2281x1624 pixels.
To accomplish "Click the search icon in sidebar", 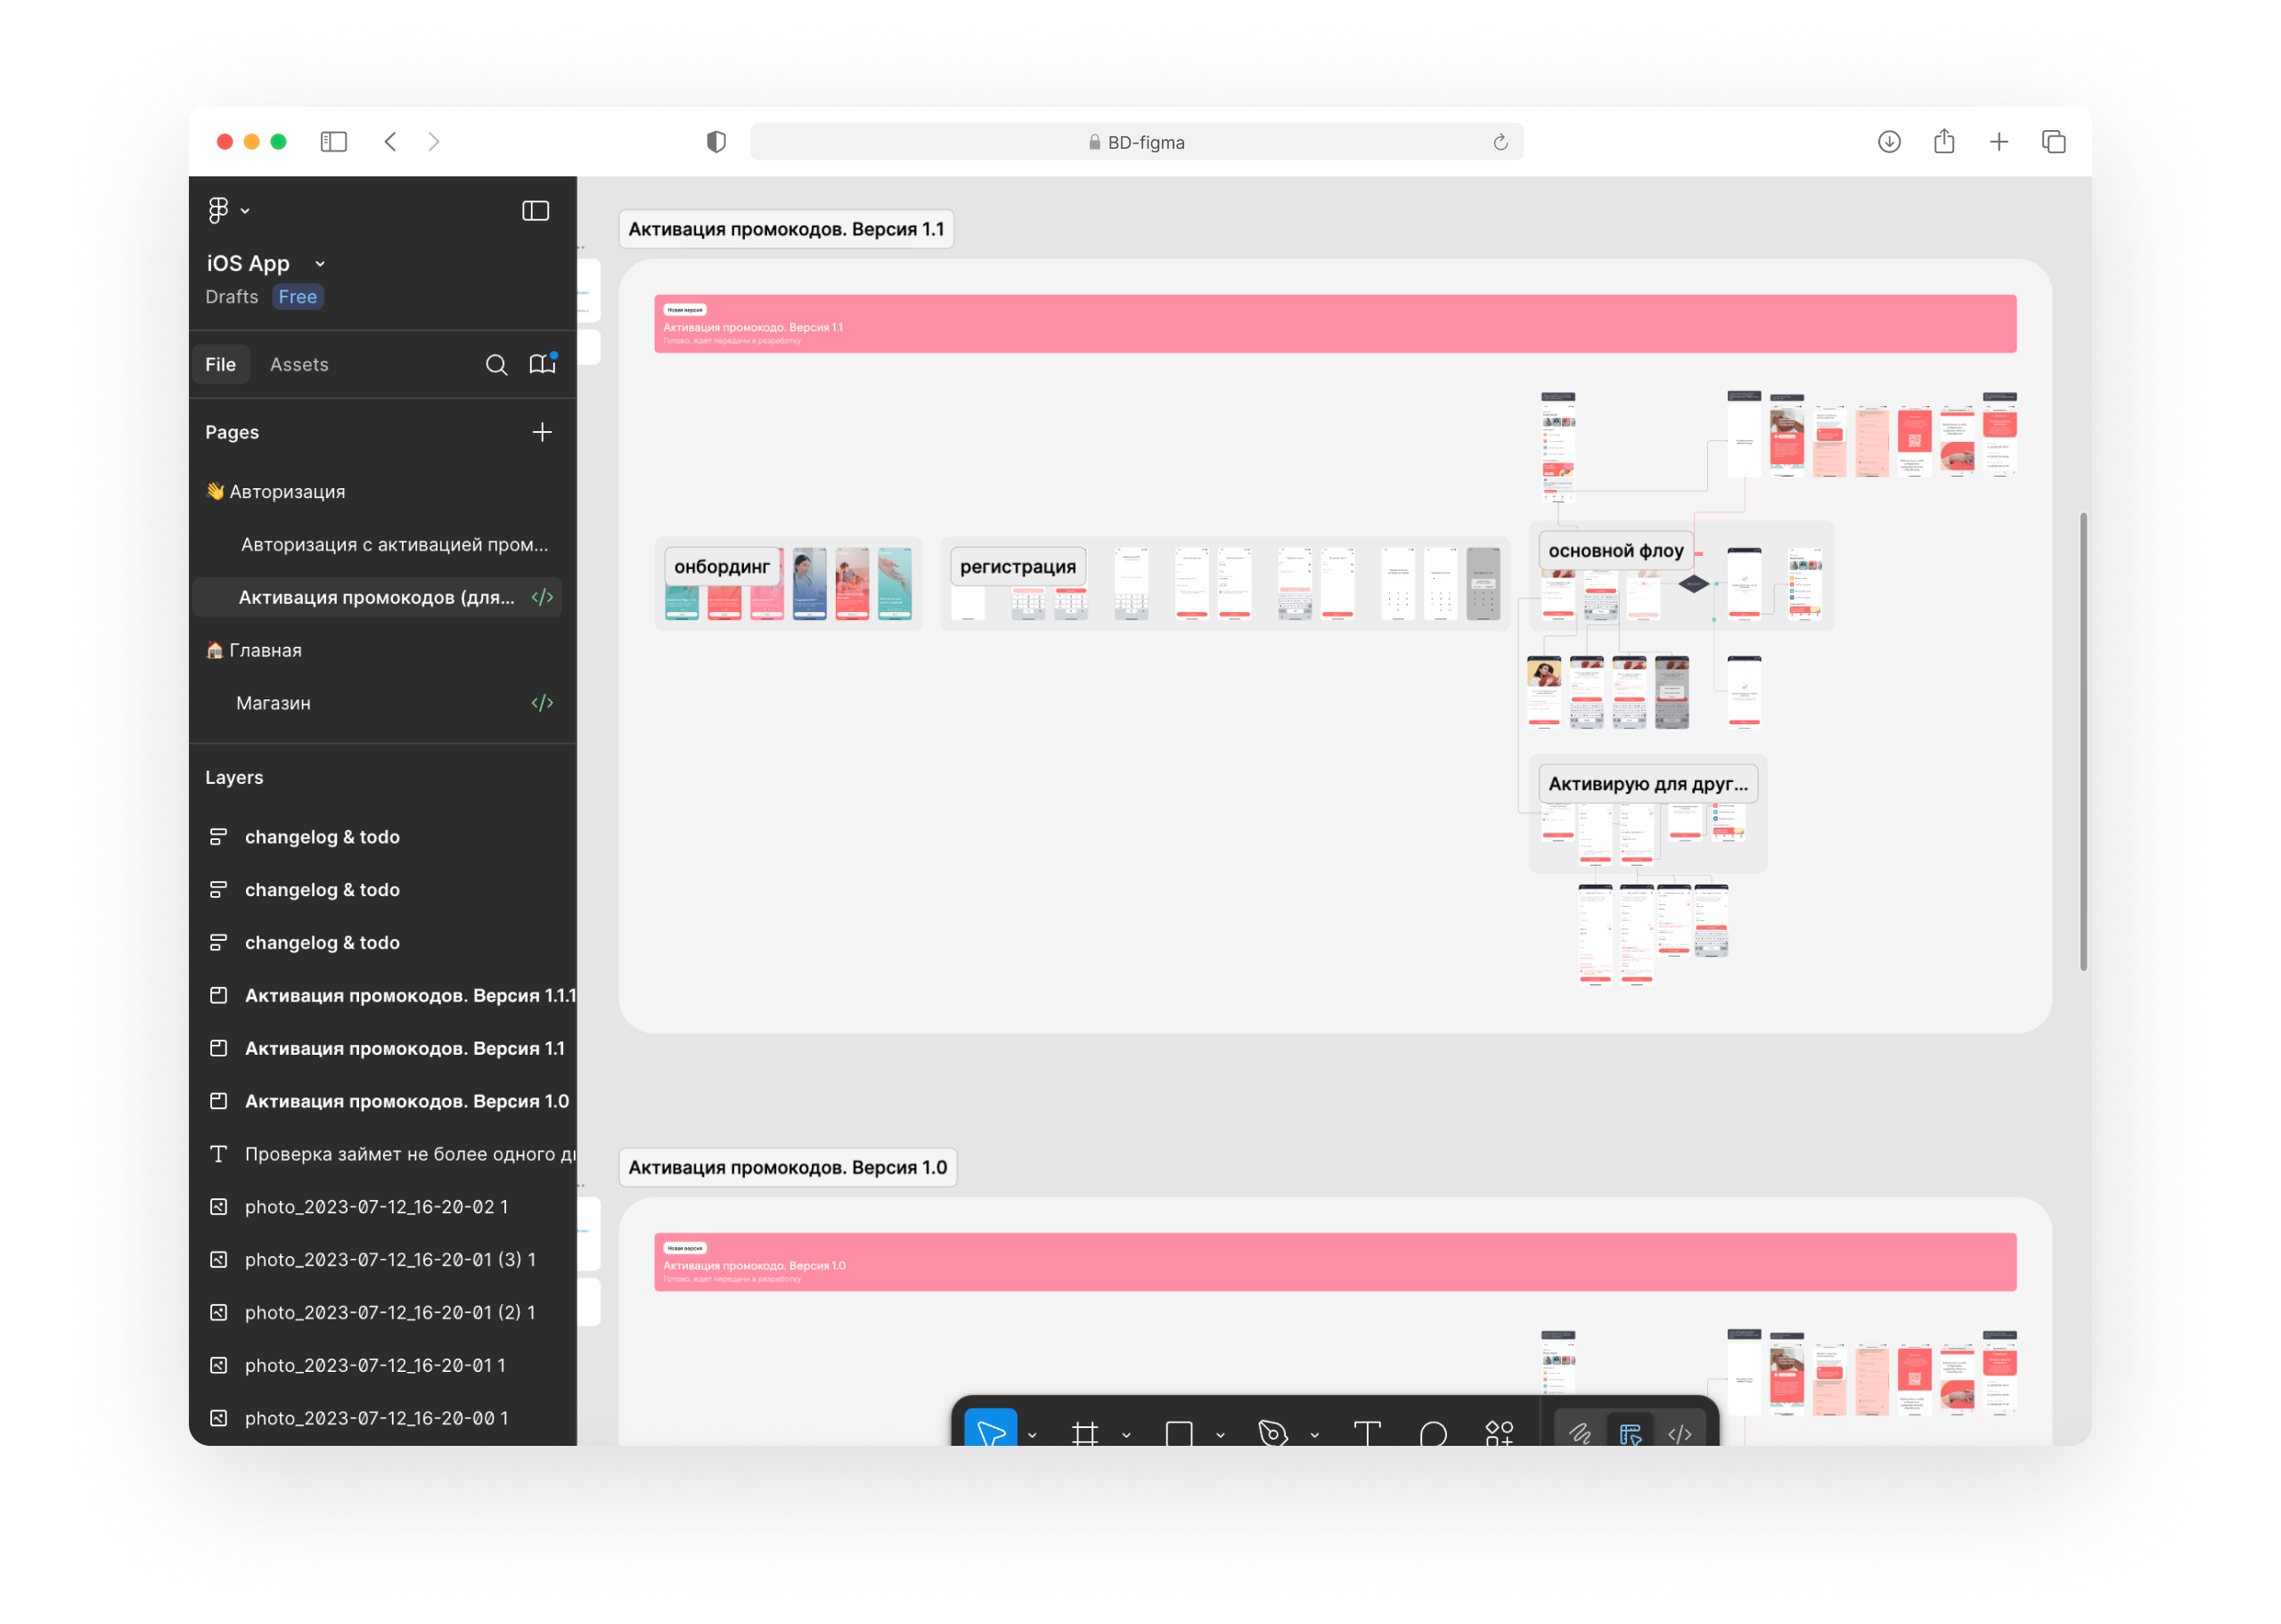I will coord(496,365).
